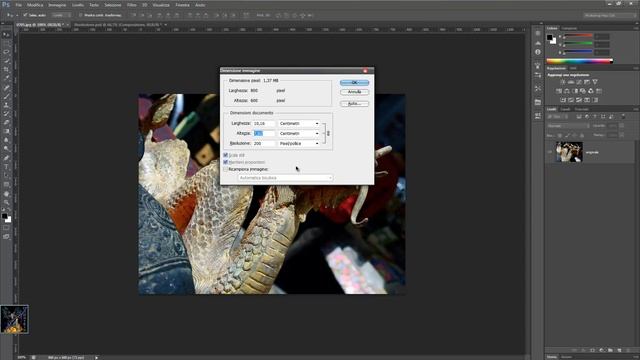This screenshot has width=640, height=360.
Task: Open Larghezza unit dropdown Centimetri
Action: [x=299, y=123]
